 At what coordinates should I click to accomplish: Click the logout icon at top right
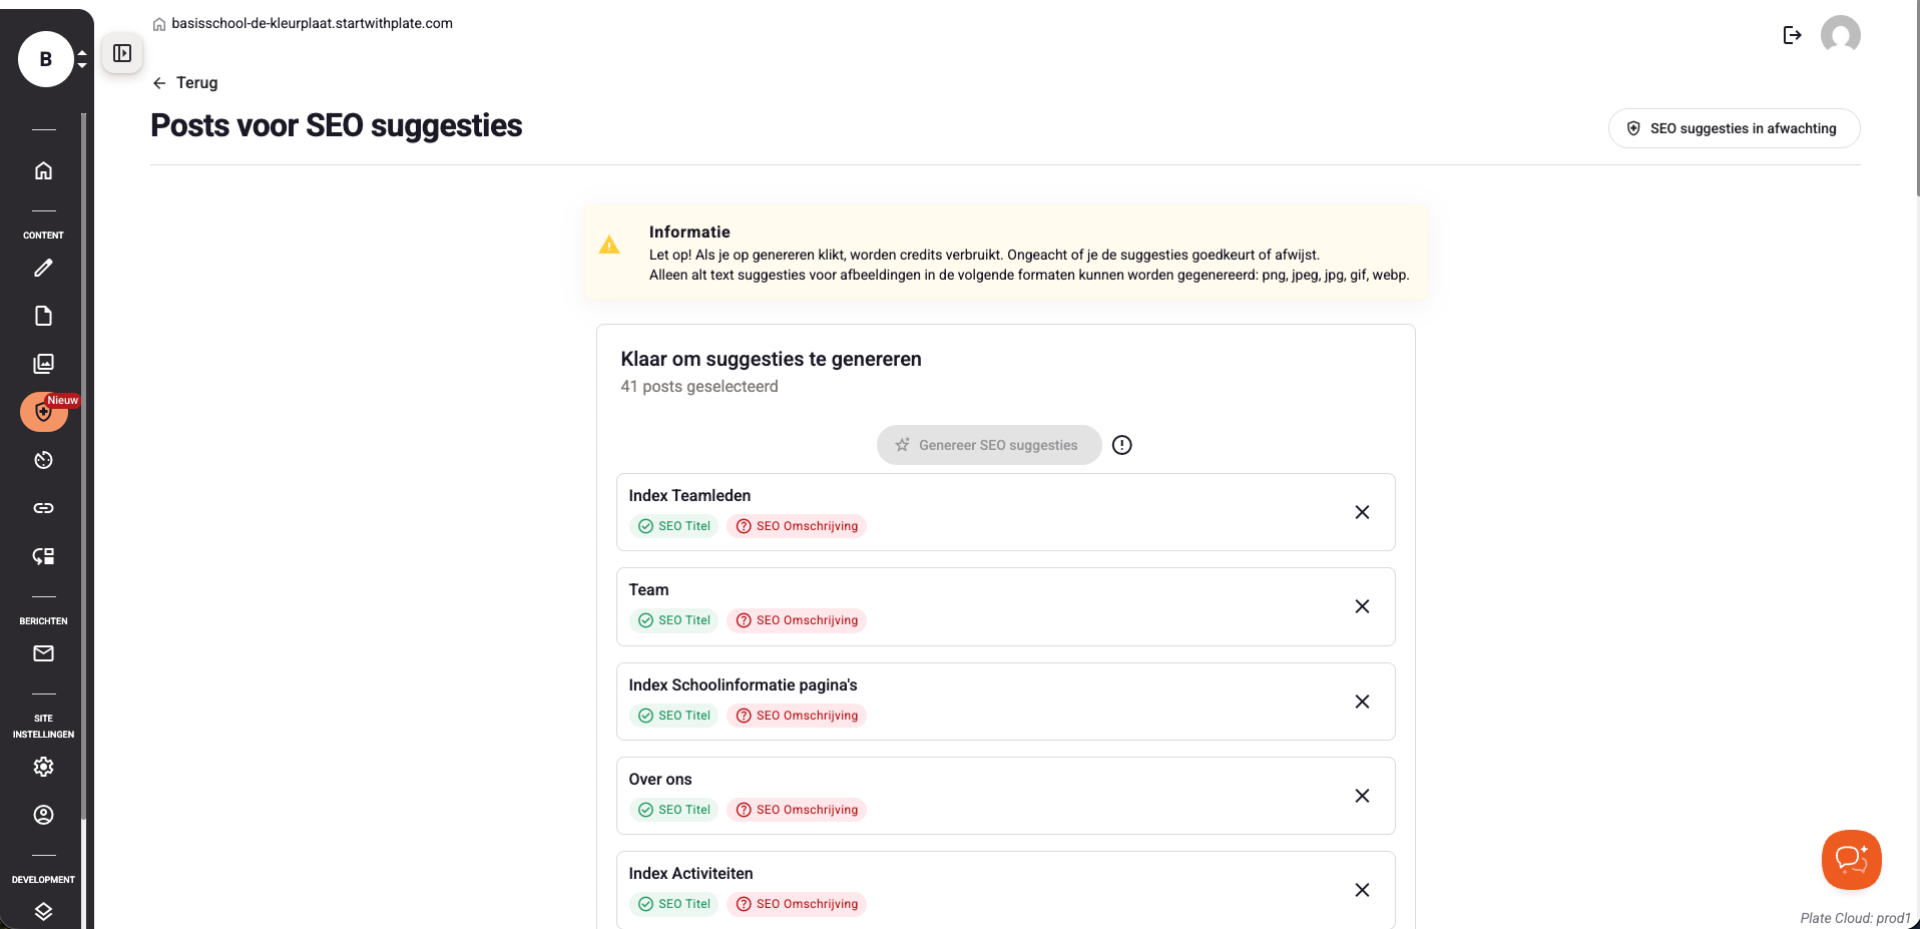coord(1792,35)
